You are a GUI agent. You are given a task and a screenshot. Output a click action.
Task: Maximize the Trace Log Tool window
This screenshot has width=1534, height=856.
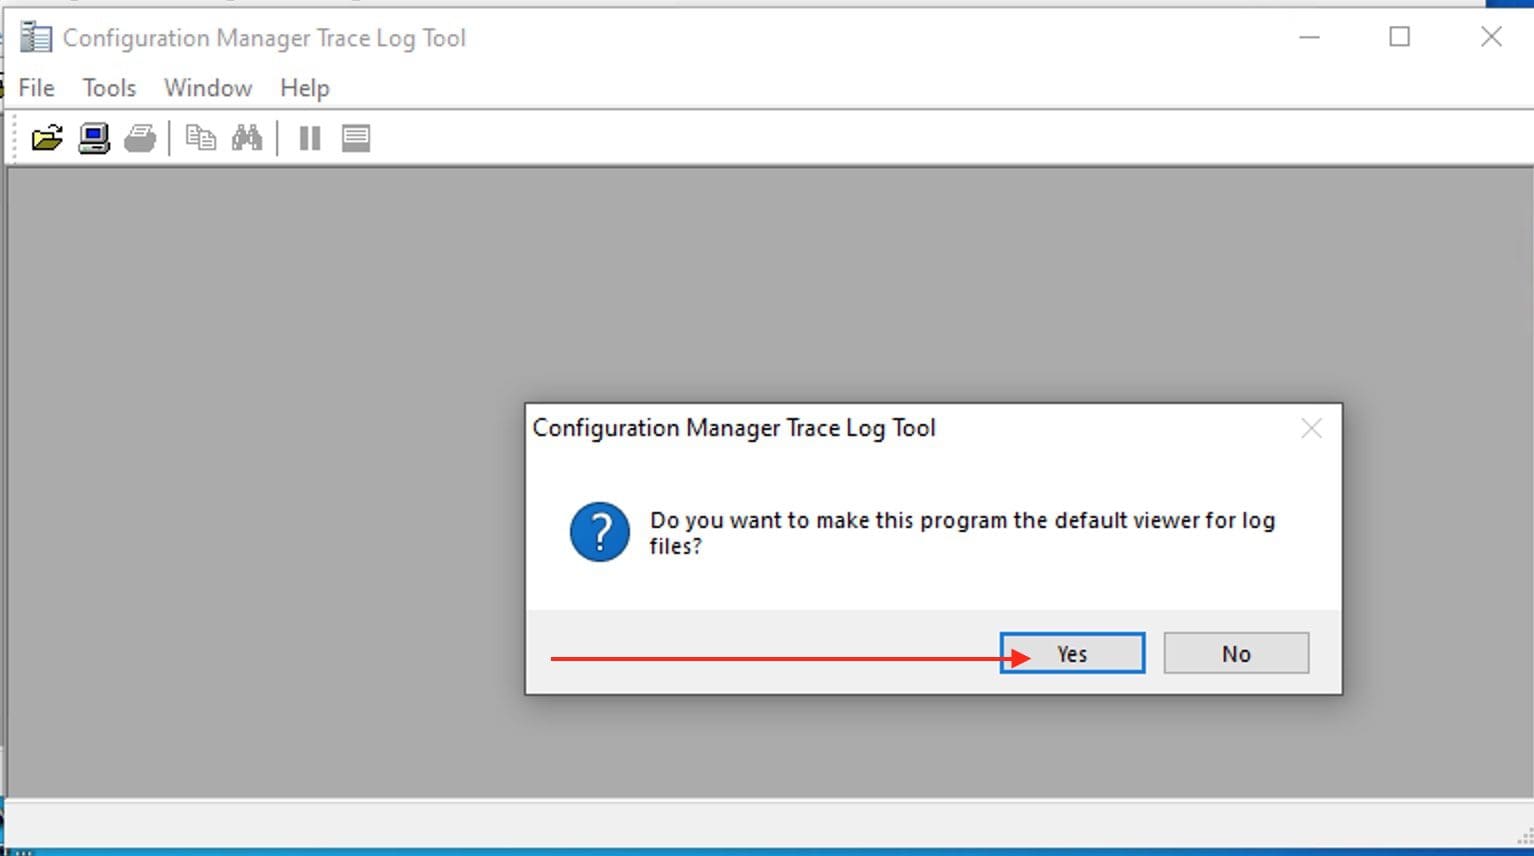click(1400, 38)
